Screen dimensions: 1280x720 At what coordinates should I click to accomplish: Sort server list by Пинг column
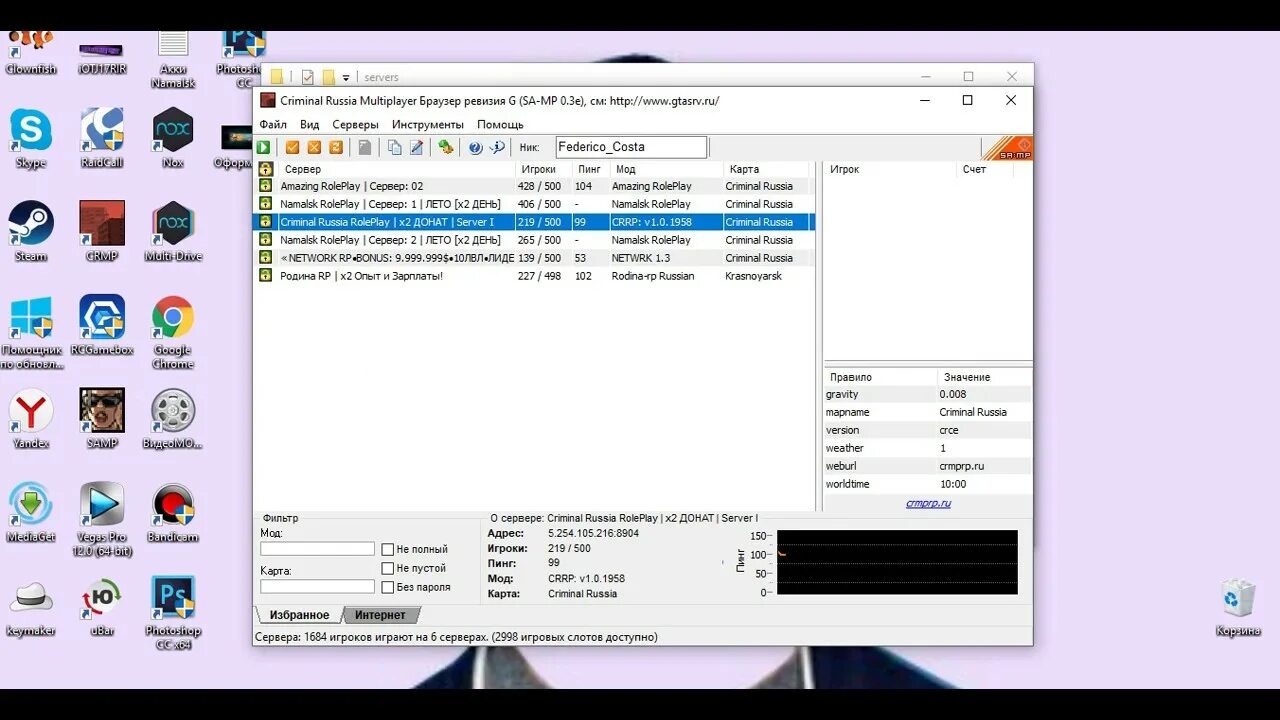tap(590, 169)
